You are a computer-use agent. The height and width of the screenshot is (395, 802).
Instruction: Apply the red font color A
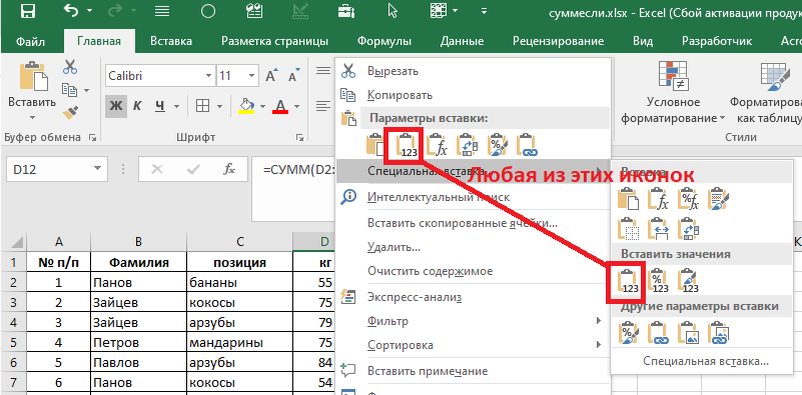pos(280,106)
